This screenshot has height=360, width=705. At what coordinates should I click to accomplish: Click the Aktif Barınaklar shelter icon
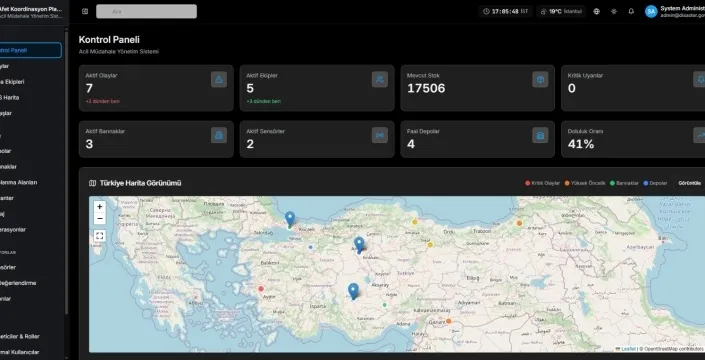[219, 135]
